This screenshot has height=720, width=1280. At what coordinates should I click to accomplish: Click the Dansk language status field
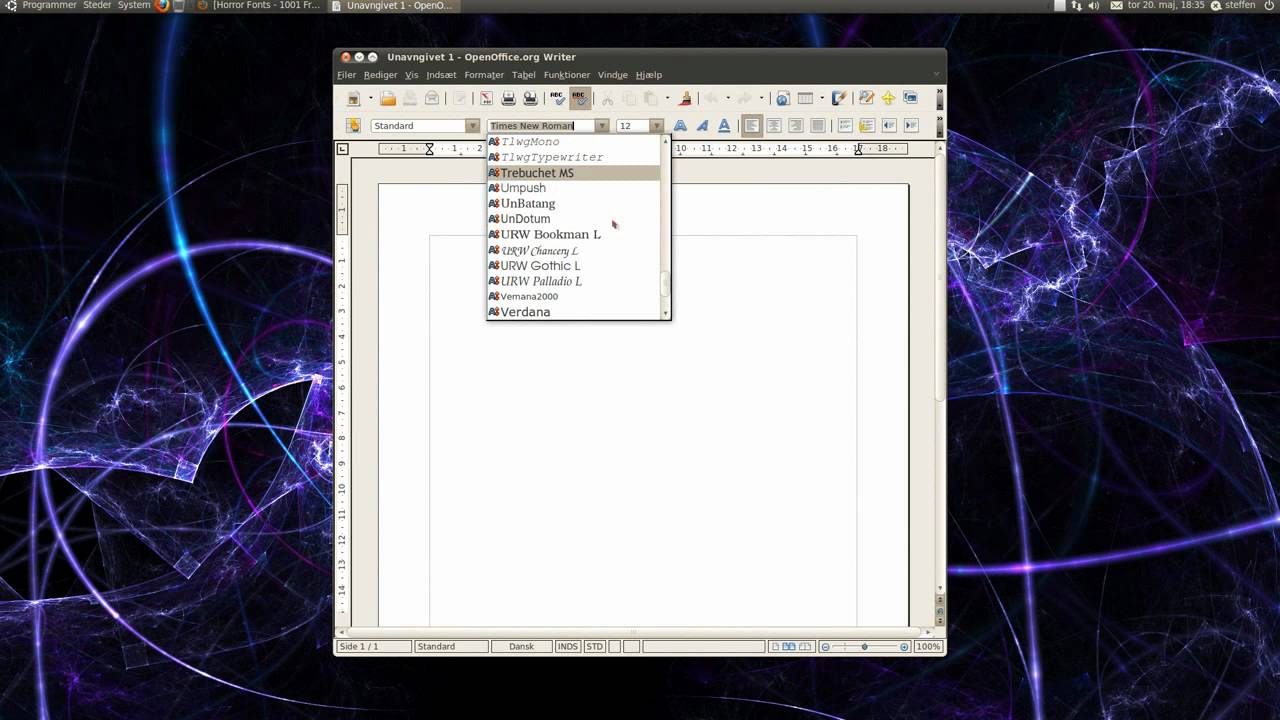pyautogui.click(x=522, y=647)
